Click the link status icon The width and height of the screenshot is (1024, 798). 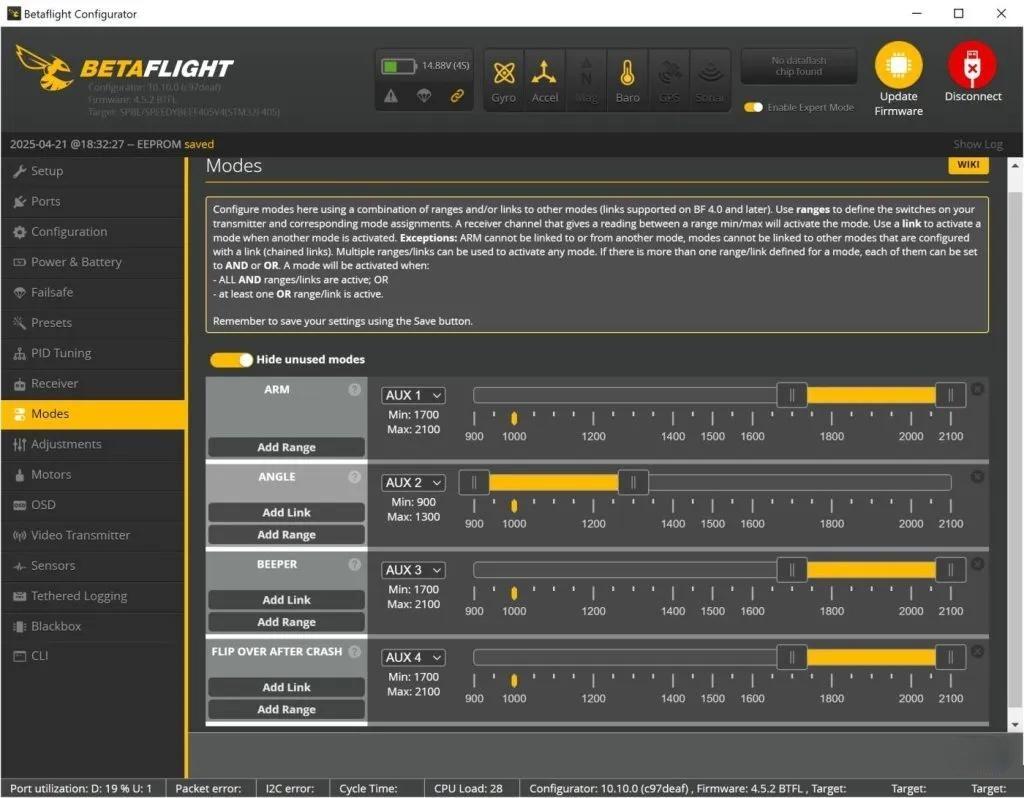[x=456, y=97]
